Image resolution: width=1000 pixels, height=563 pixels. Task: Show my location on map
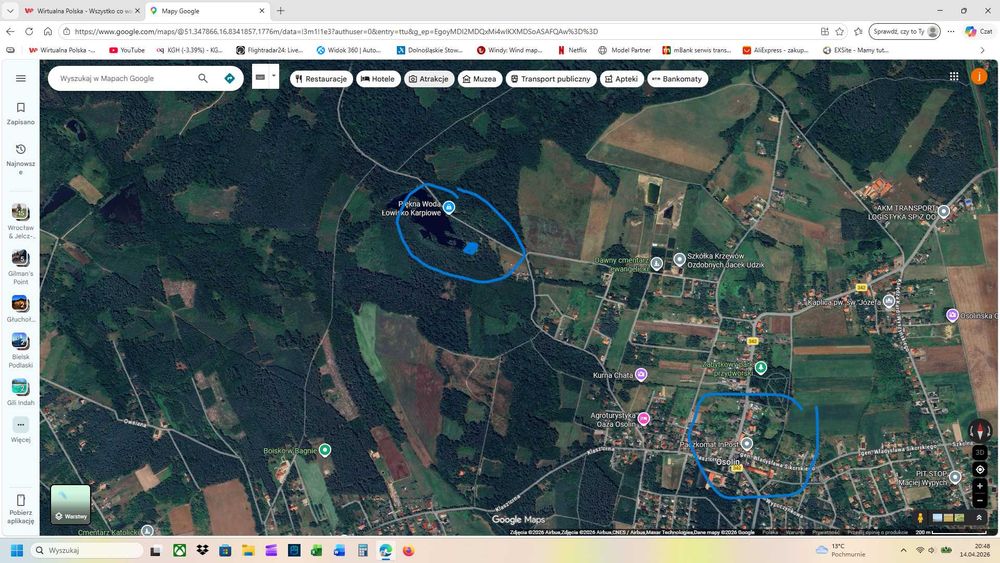pyautogui.click(x=980, y=470)
